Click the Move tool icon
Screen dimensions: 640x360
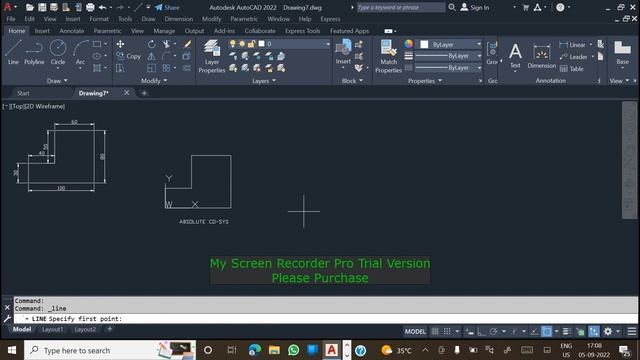[x=120, y=44]
